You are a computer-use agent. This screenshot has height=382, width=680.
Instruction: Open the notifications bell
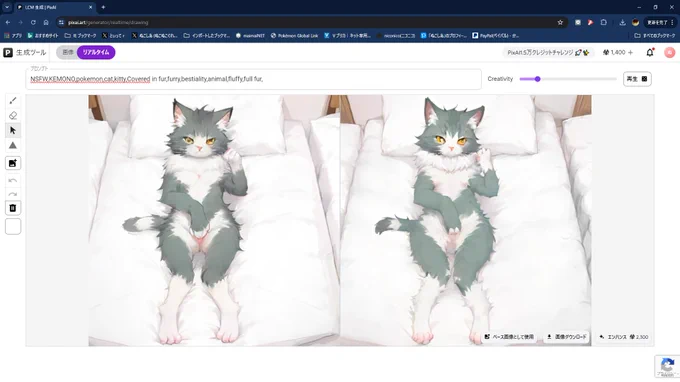(650, 52)
